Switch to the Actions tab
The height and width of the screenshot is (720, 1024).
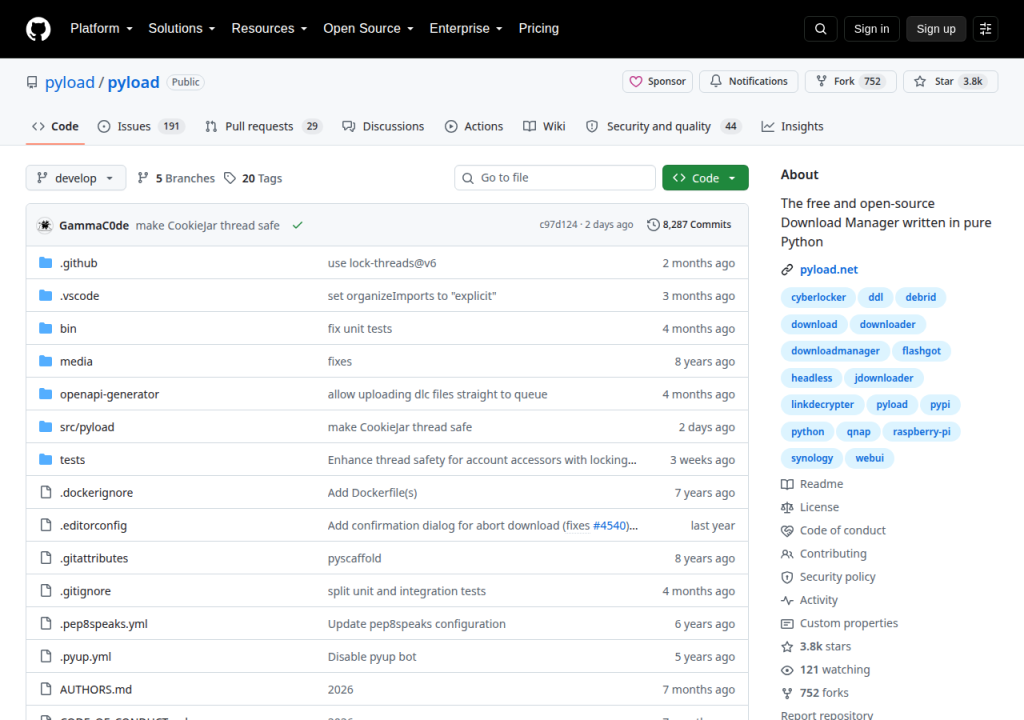coord(474,126)
